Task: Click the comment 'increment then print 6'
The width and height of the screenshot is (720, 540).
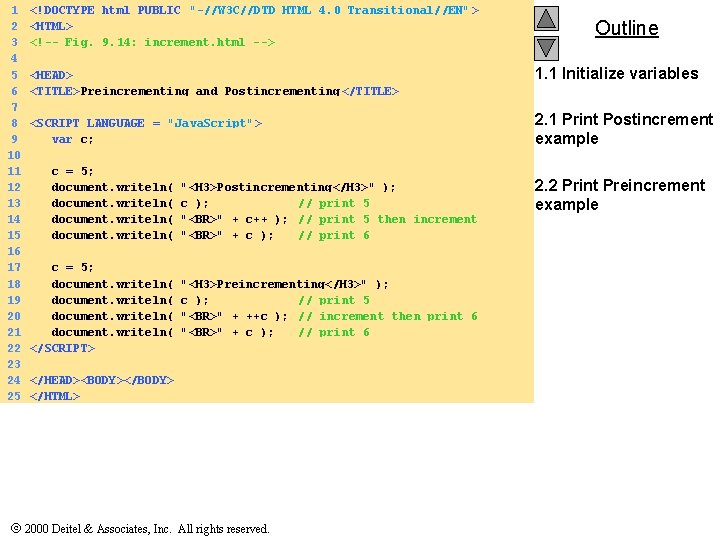Action: [388, 316]
